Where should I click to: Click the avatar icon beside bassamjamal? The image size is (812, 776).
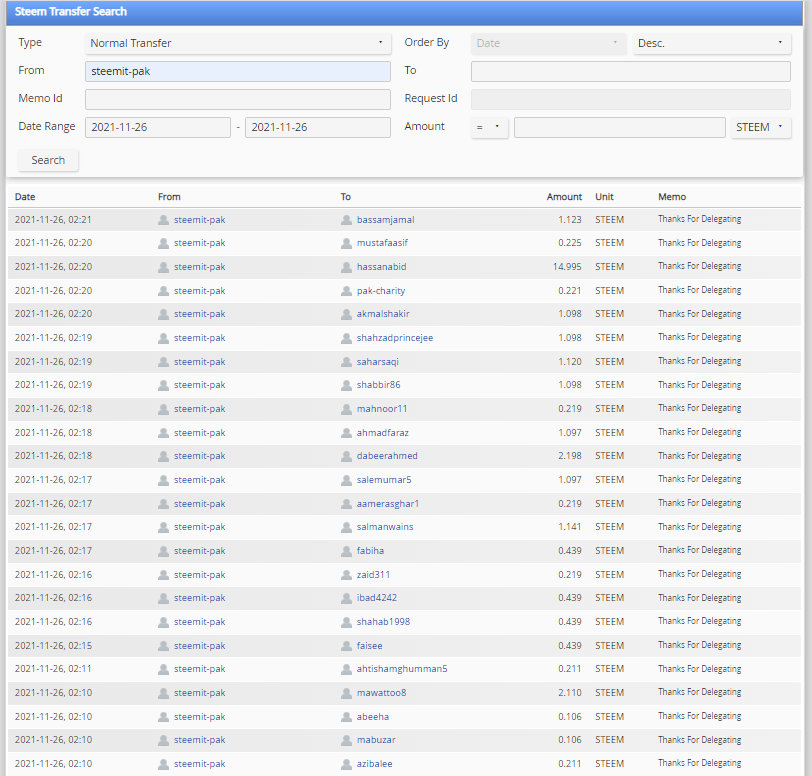tap(346, 220)
